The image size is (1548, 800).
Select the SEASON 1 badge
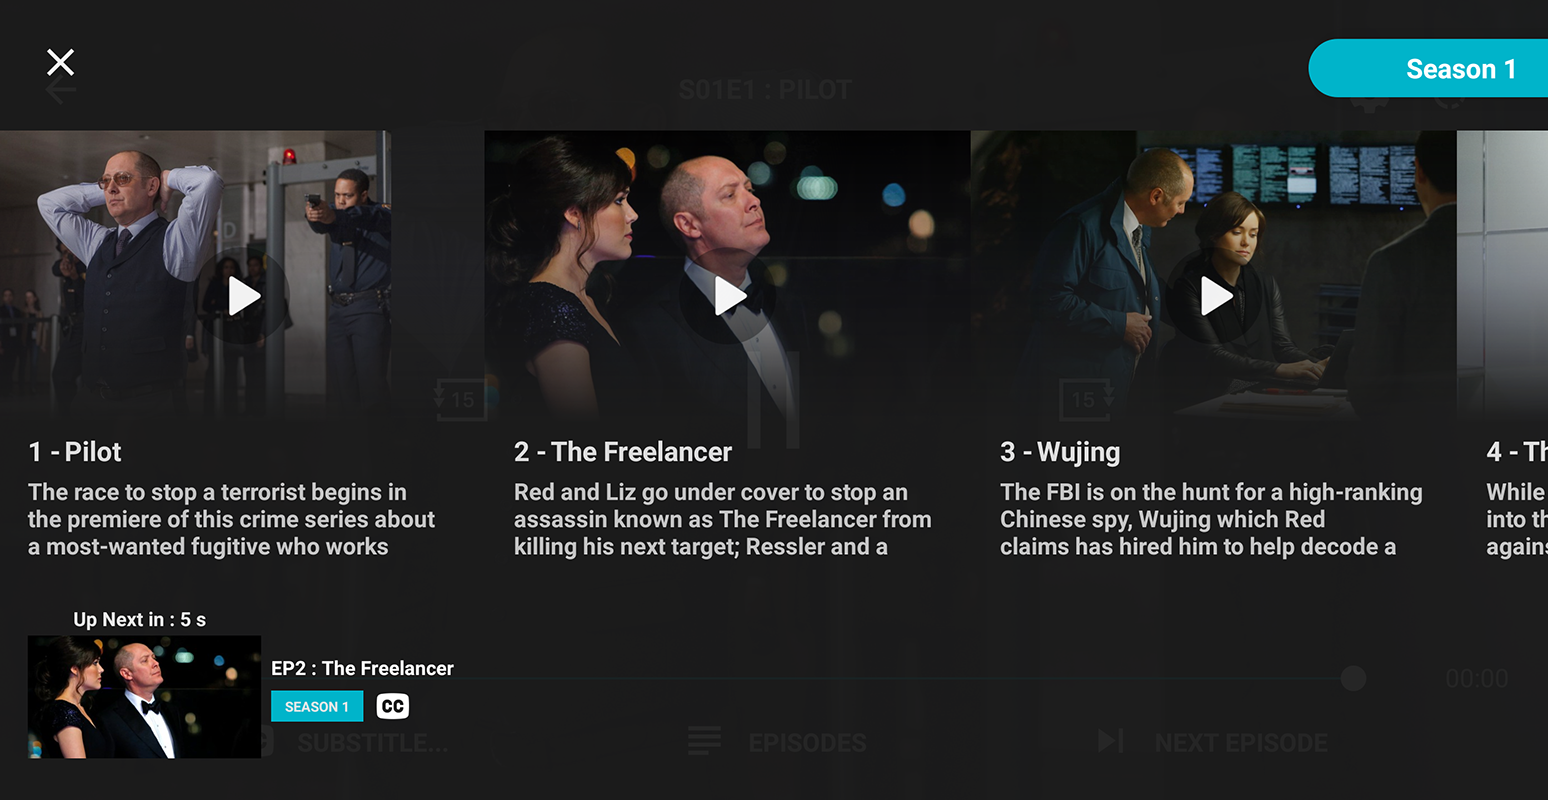click(x=317, y=706)
